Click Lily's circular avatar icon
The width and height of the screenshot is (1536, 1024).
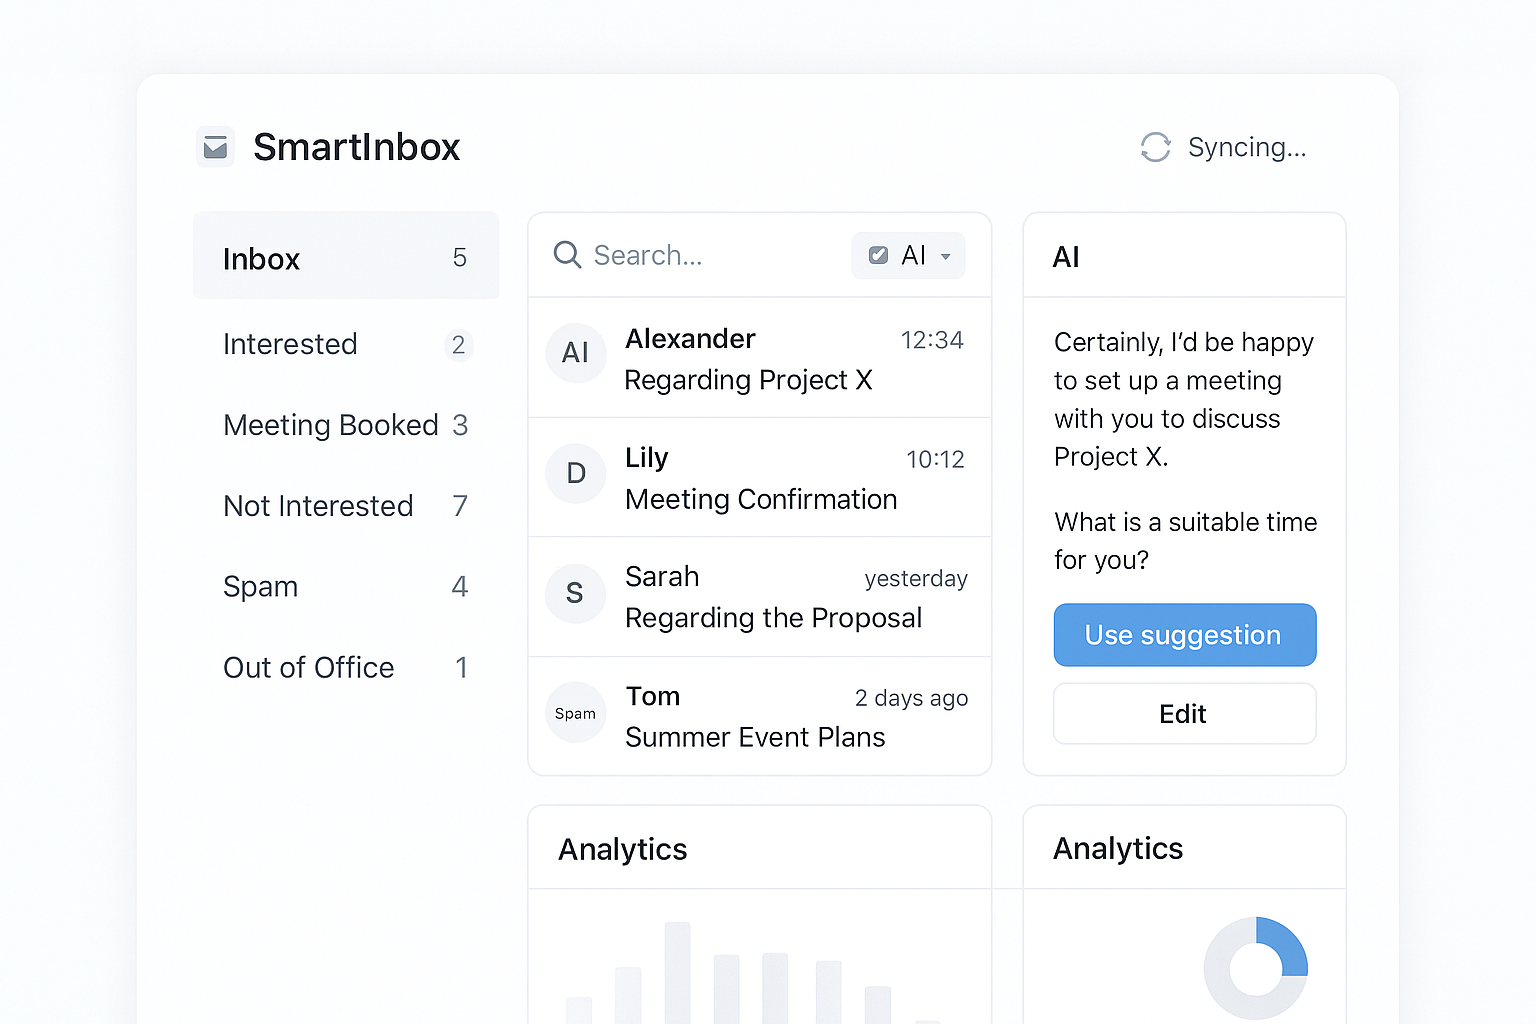point(575,473)
